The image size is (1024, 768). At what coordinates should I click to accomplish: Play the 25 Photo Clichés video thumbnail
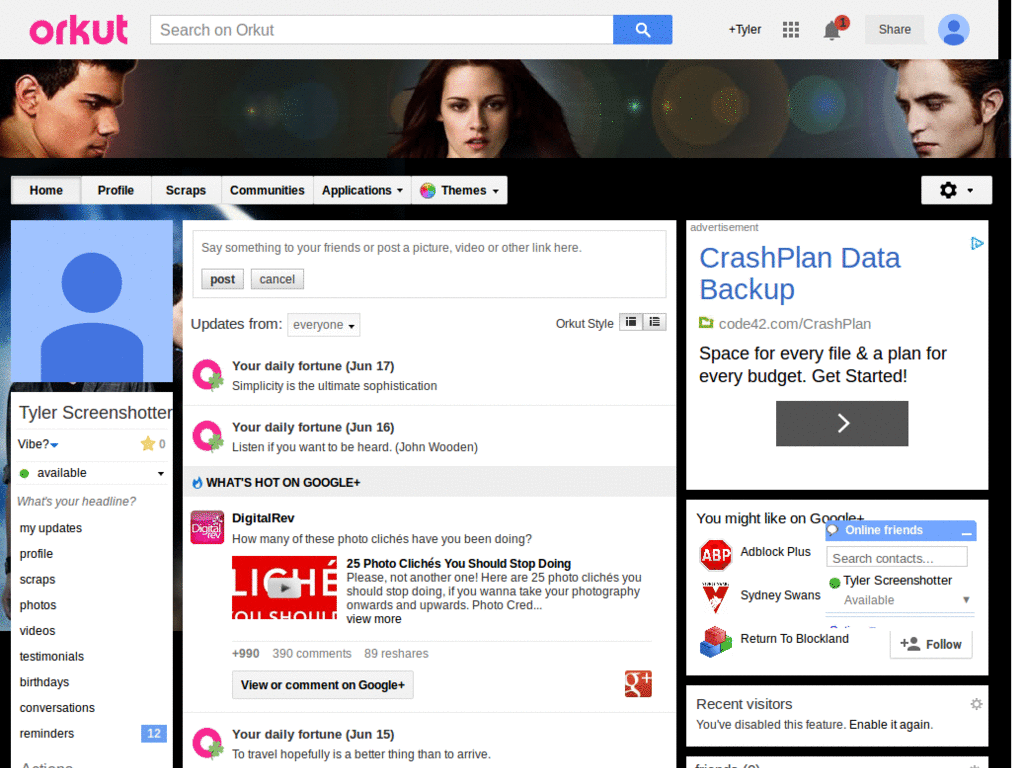(284, 587)
